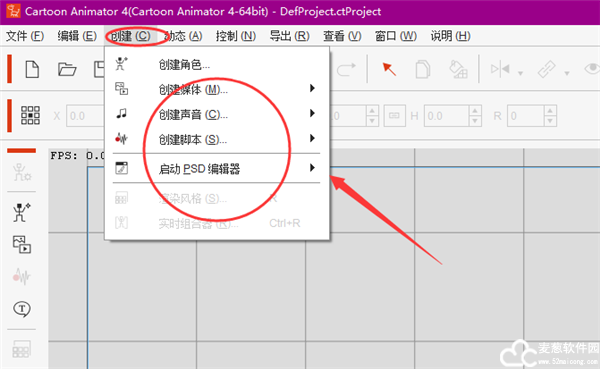600x369 pixels.
Task: Select the red arrow pick tool
Action: 389,69
